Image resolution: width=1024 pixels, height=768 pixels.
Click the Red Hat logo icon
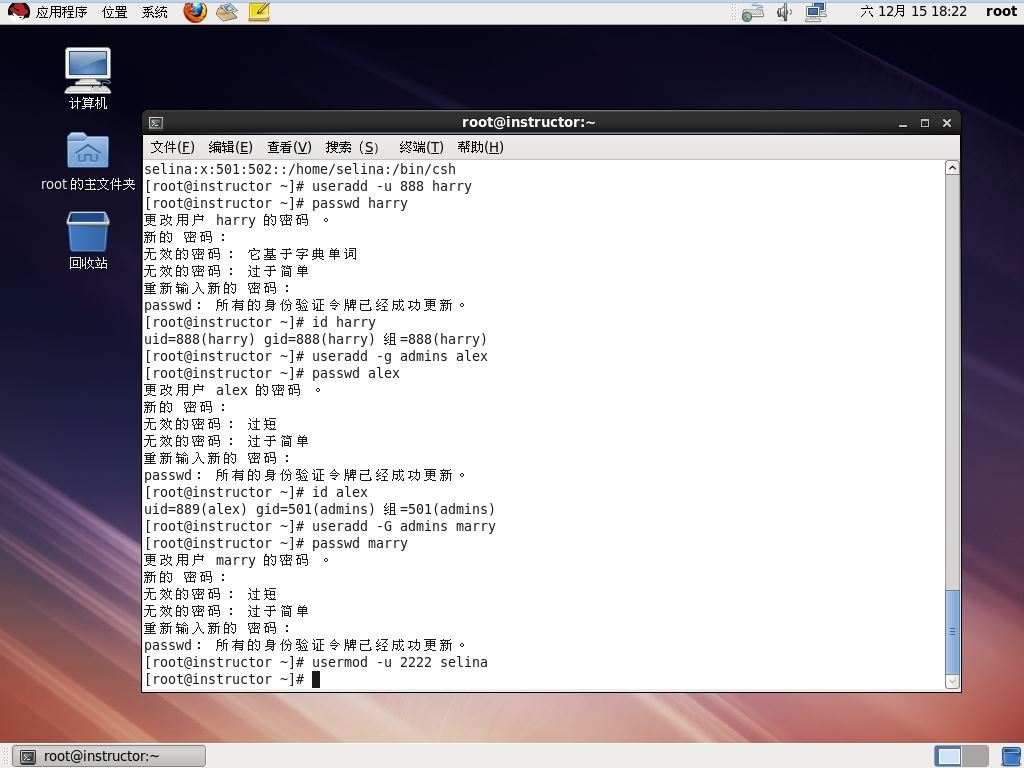tap(18, 12)
